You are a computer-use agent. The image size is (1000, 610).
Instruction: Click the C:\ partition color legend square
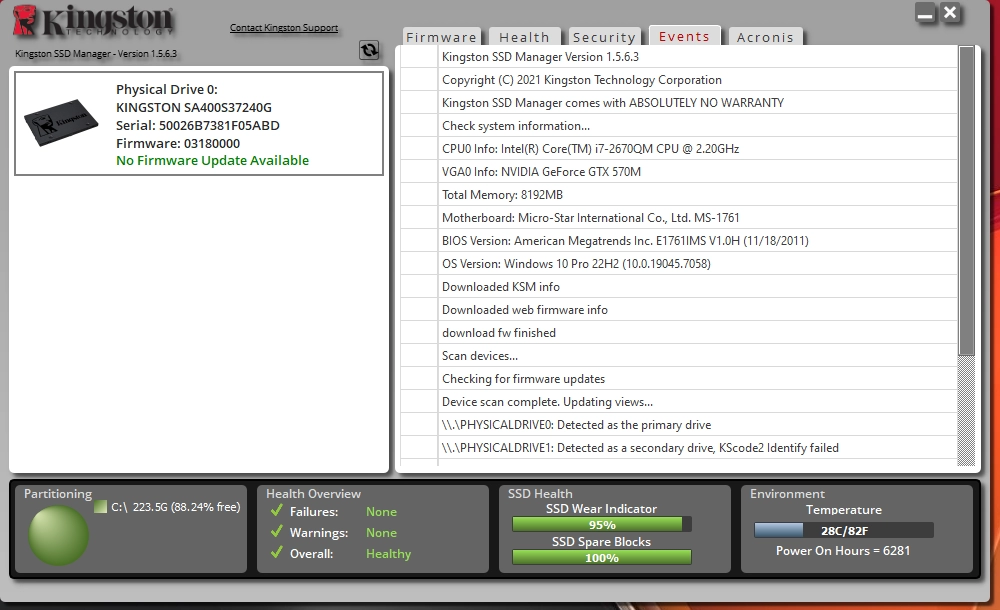(100, 507)
